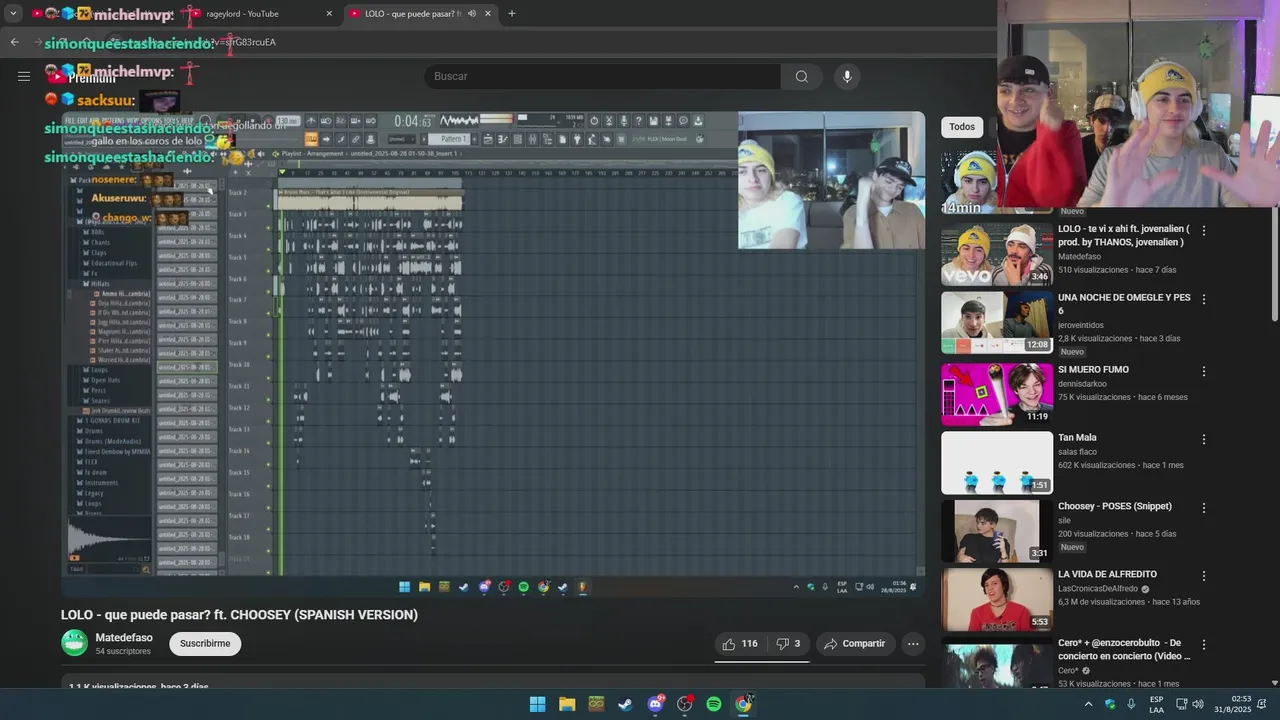
Task: Open options menu for LOLO te vi x ahi
Action: point(1203,230)
